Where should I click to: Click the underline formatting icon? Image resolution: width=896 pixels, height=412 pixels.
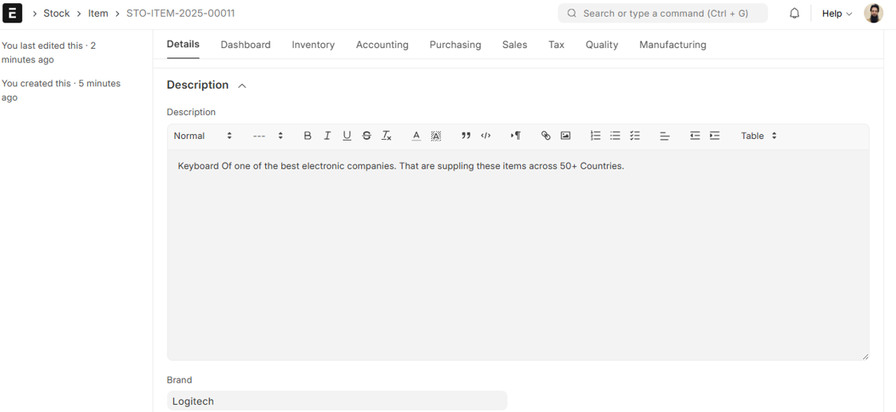coord(347,136)
